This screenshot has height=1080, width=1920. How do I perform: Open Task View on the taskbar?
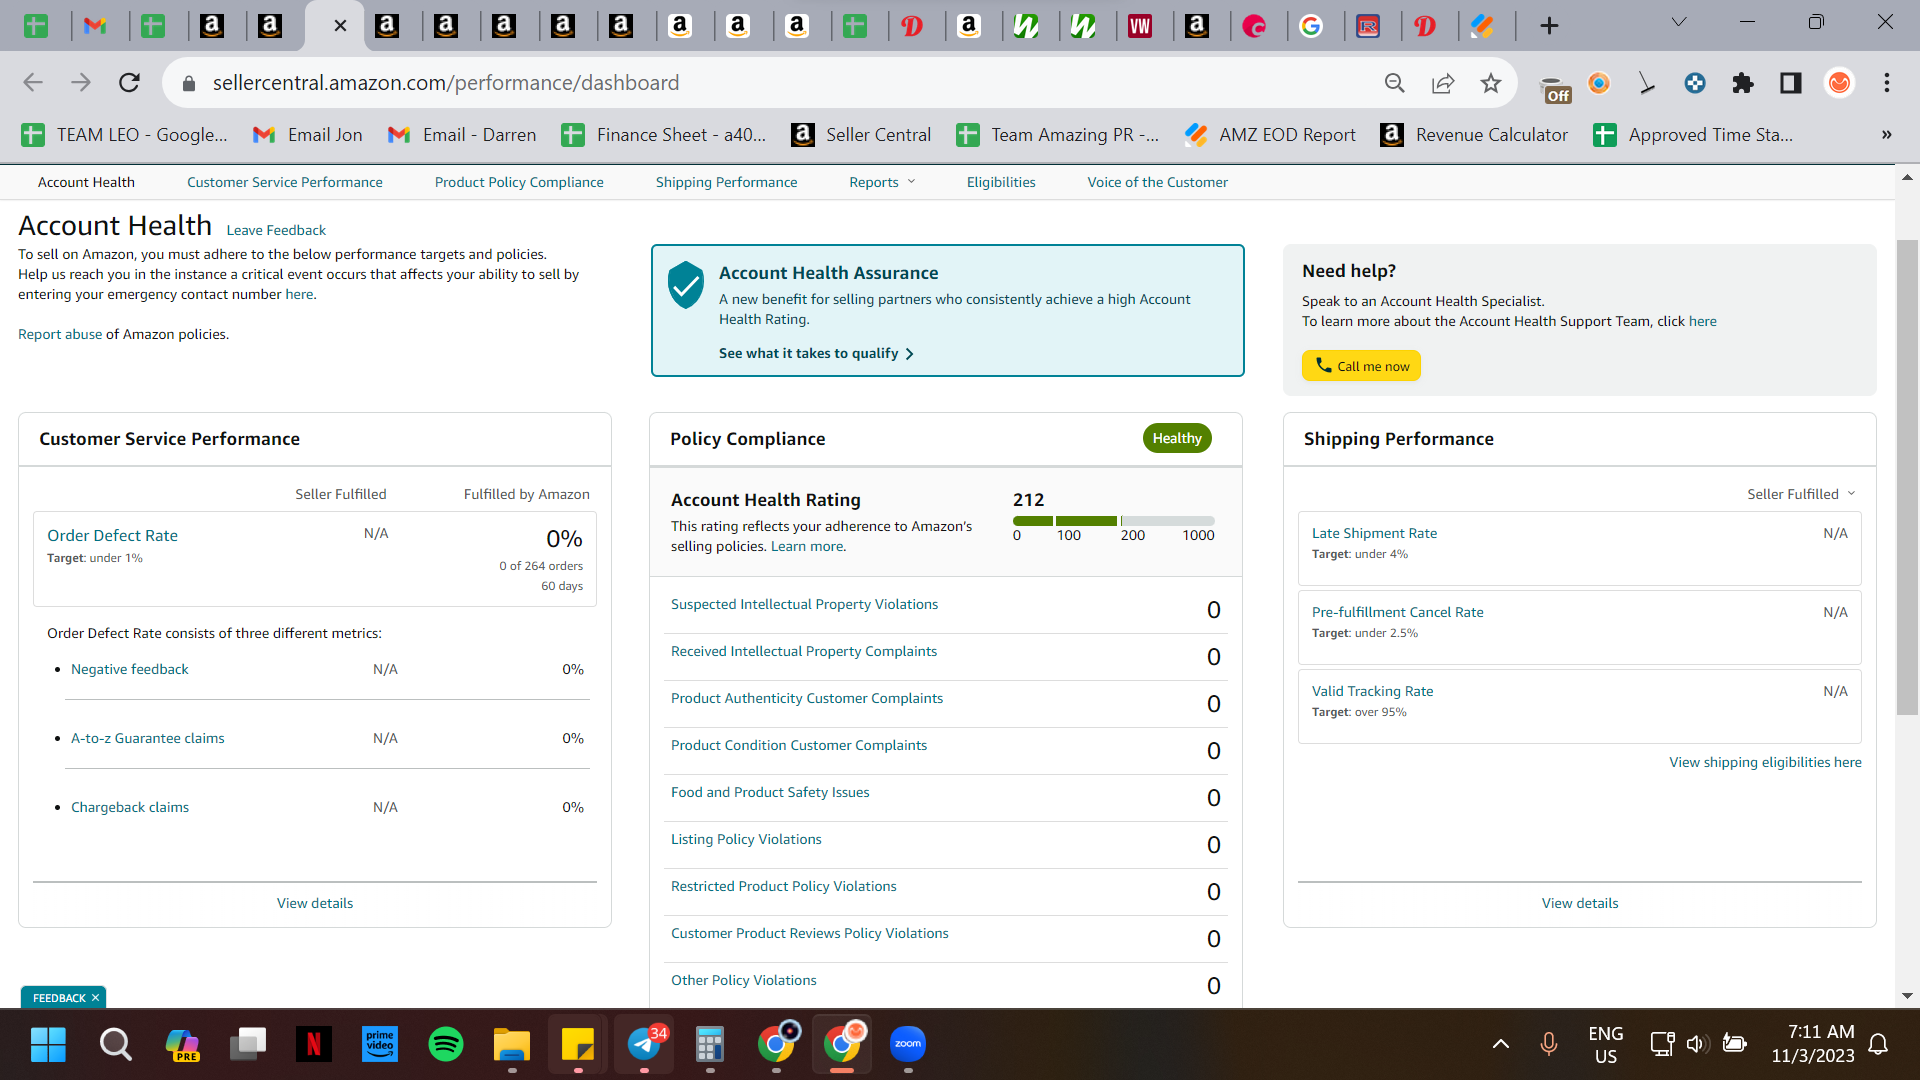[x=248, y=1044]
